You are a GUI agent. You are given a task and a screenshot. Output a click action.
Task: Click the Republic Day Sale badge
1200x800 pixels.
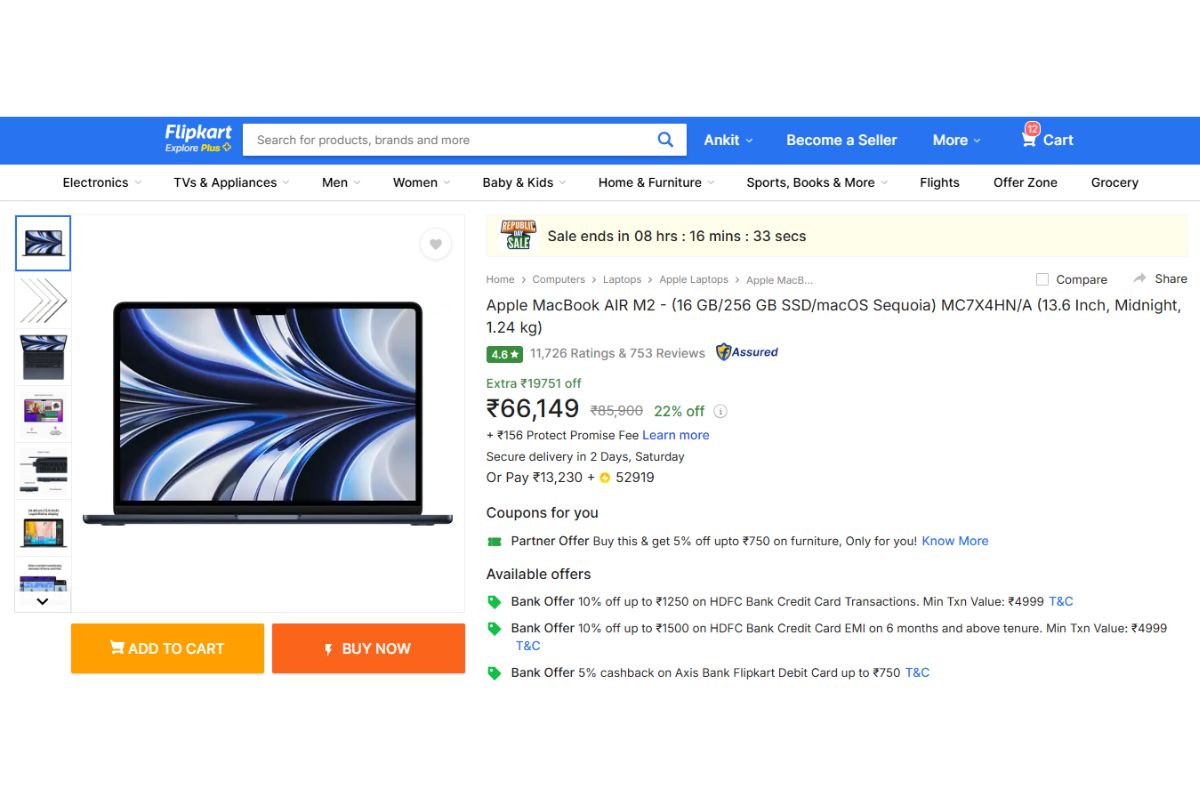tap(518, 235)
